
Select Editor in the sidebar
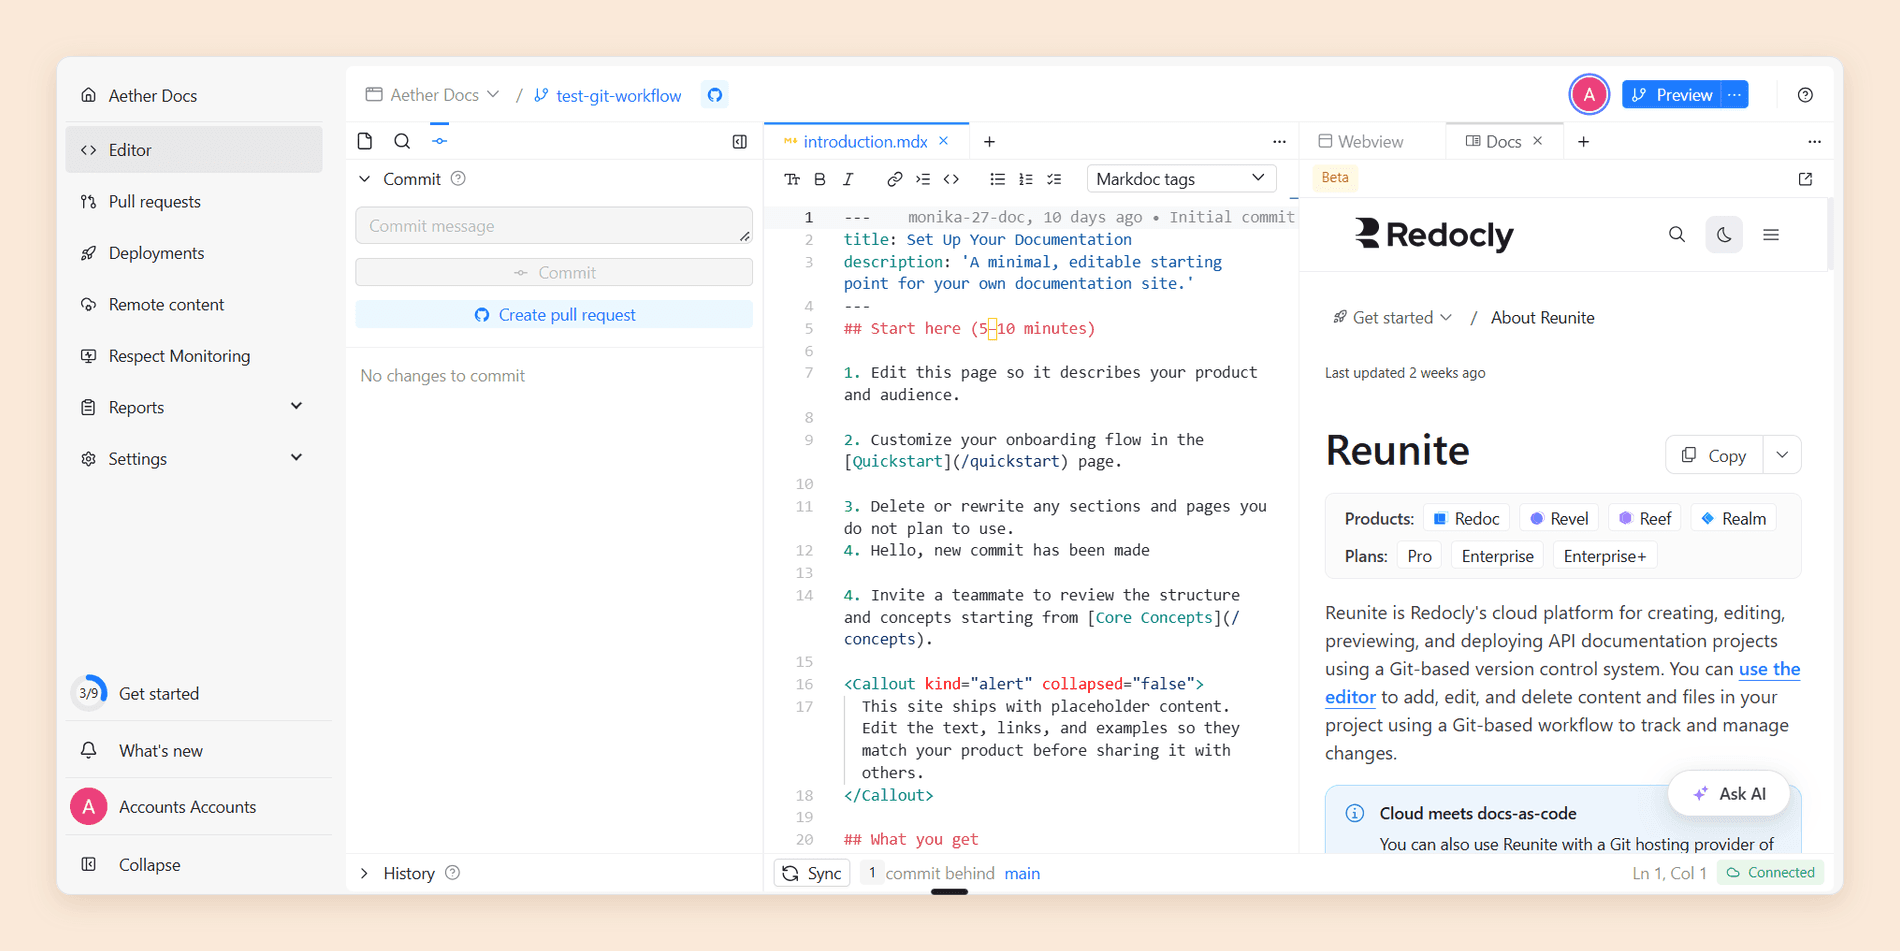pos(194,150)
